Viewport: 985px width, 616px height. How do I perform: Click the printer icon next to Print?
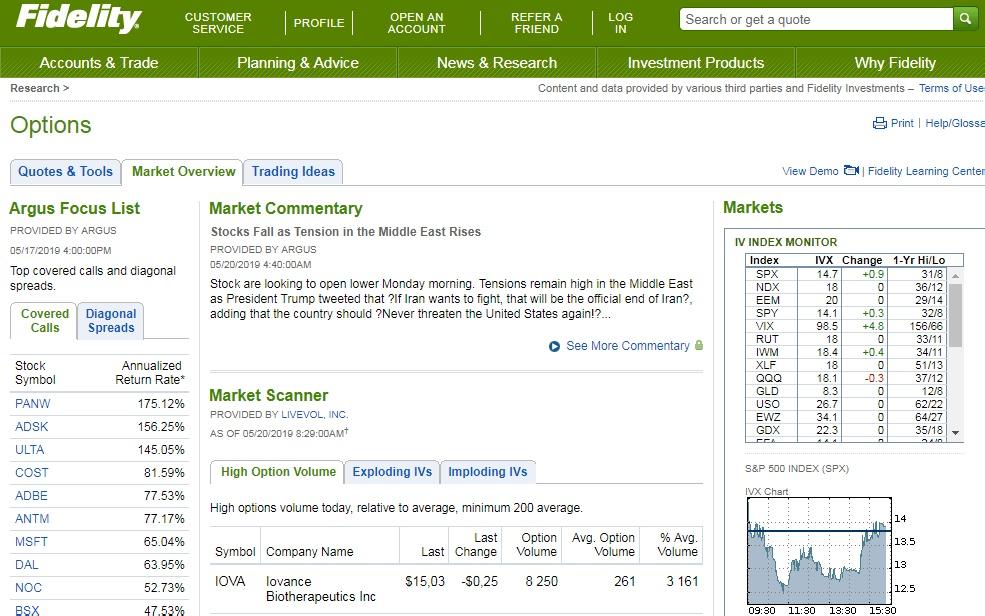click(x=879, y=123)
